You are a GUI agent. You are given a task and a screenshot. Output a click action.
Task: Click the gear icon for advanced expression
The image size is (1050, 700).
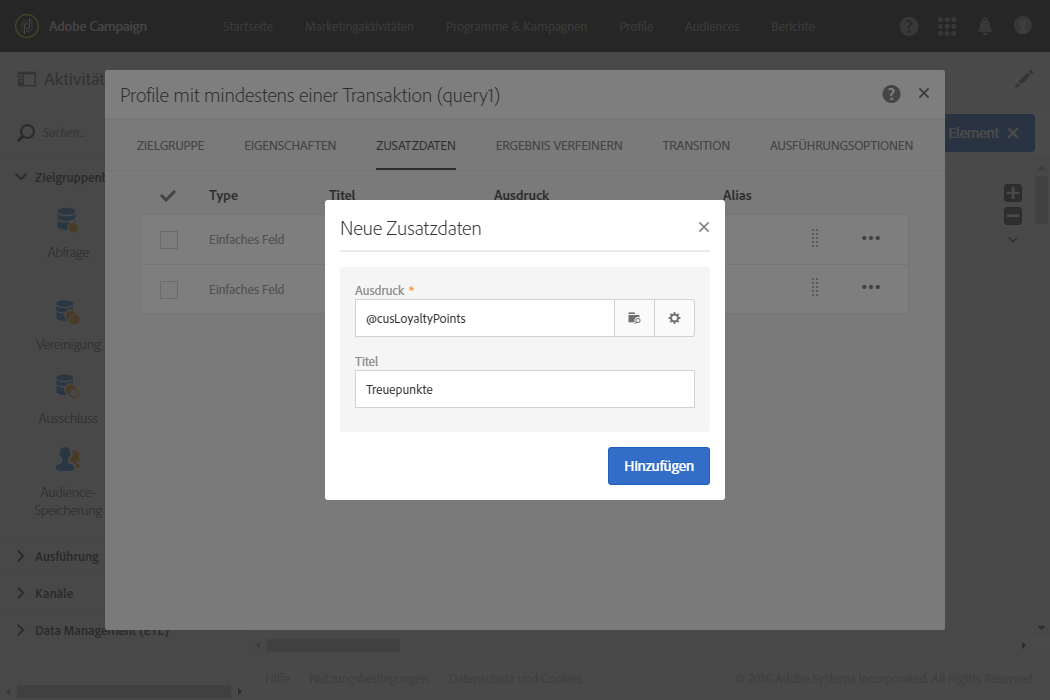674,318
